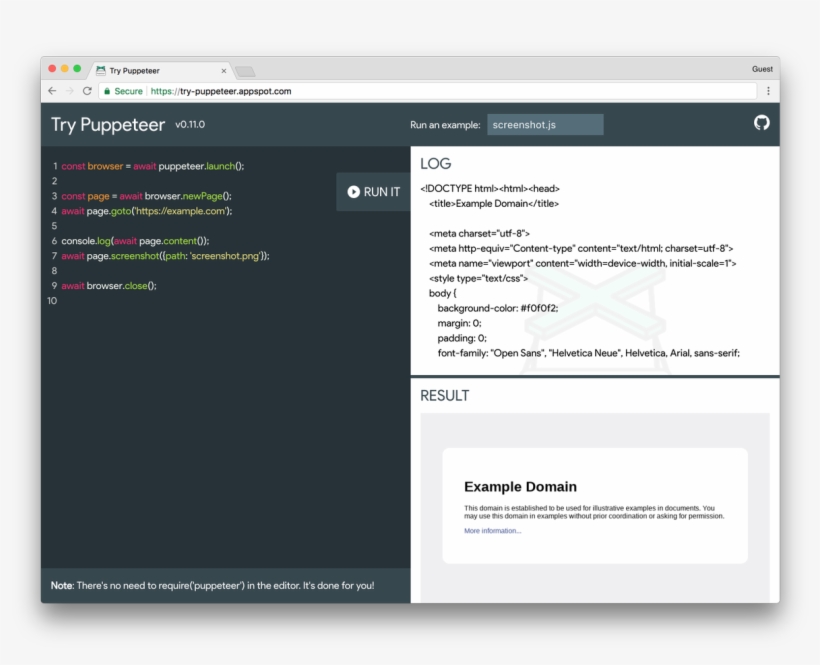The image size is (820, 665).
Task: Click the Try Puppeteer header title
Action: point(108,125)
